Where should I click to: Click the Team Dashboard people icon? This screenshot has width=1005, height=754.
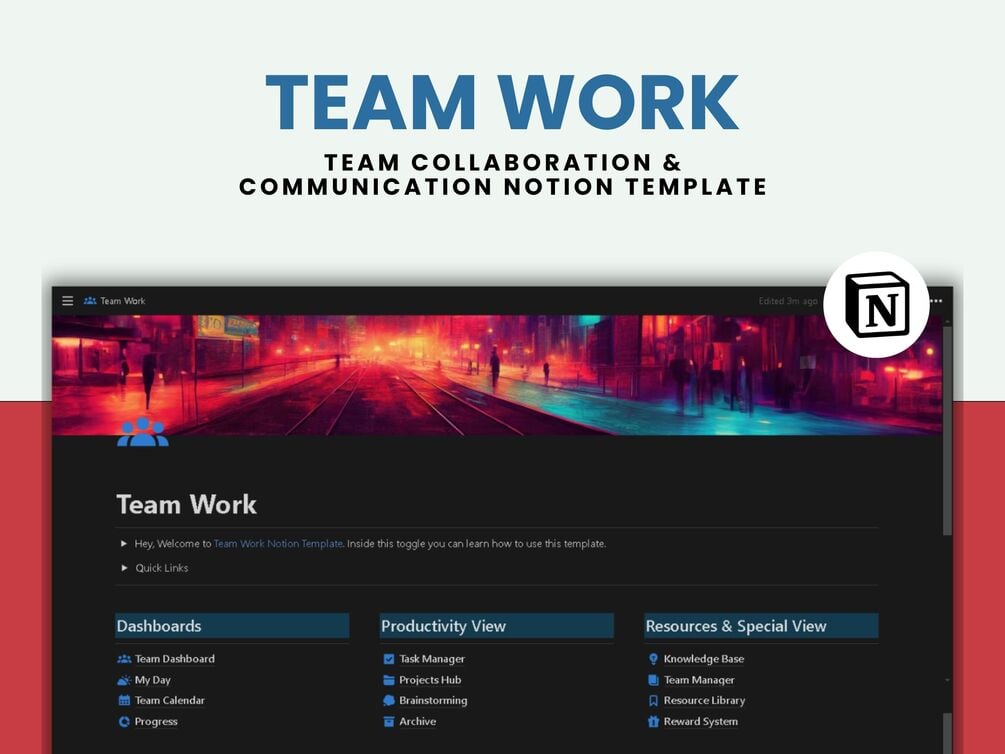(124, 658)
